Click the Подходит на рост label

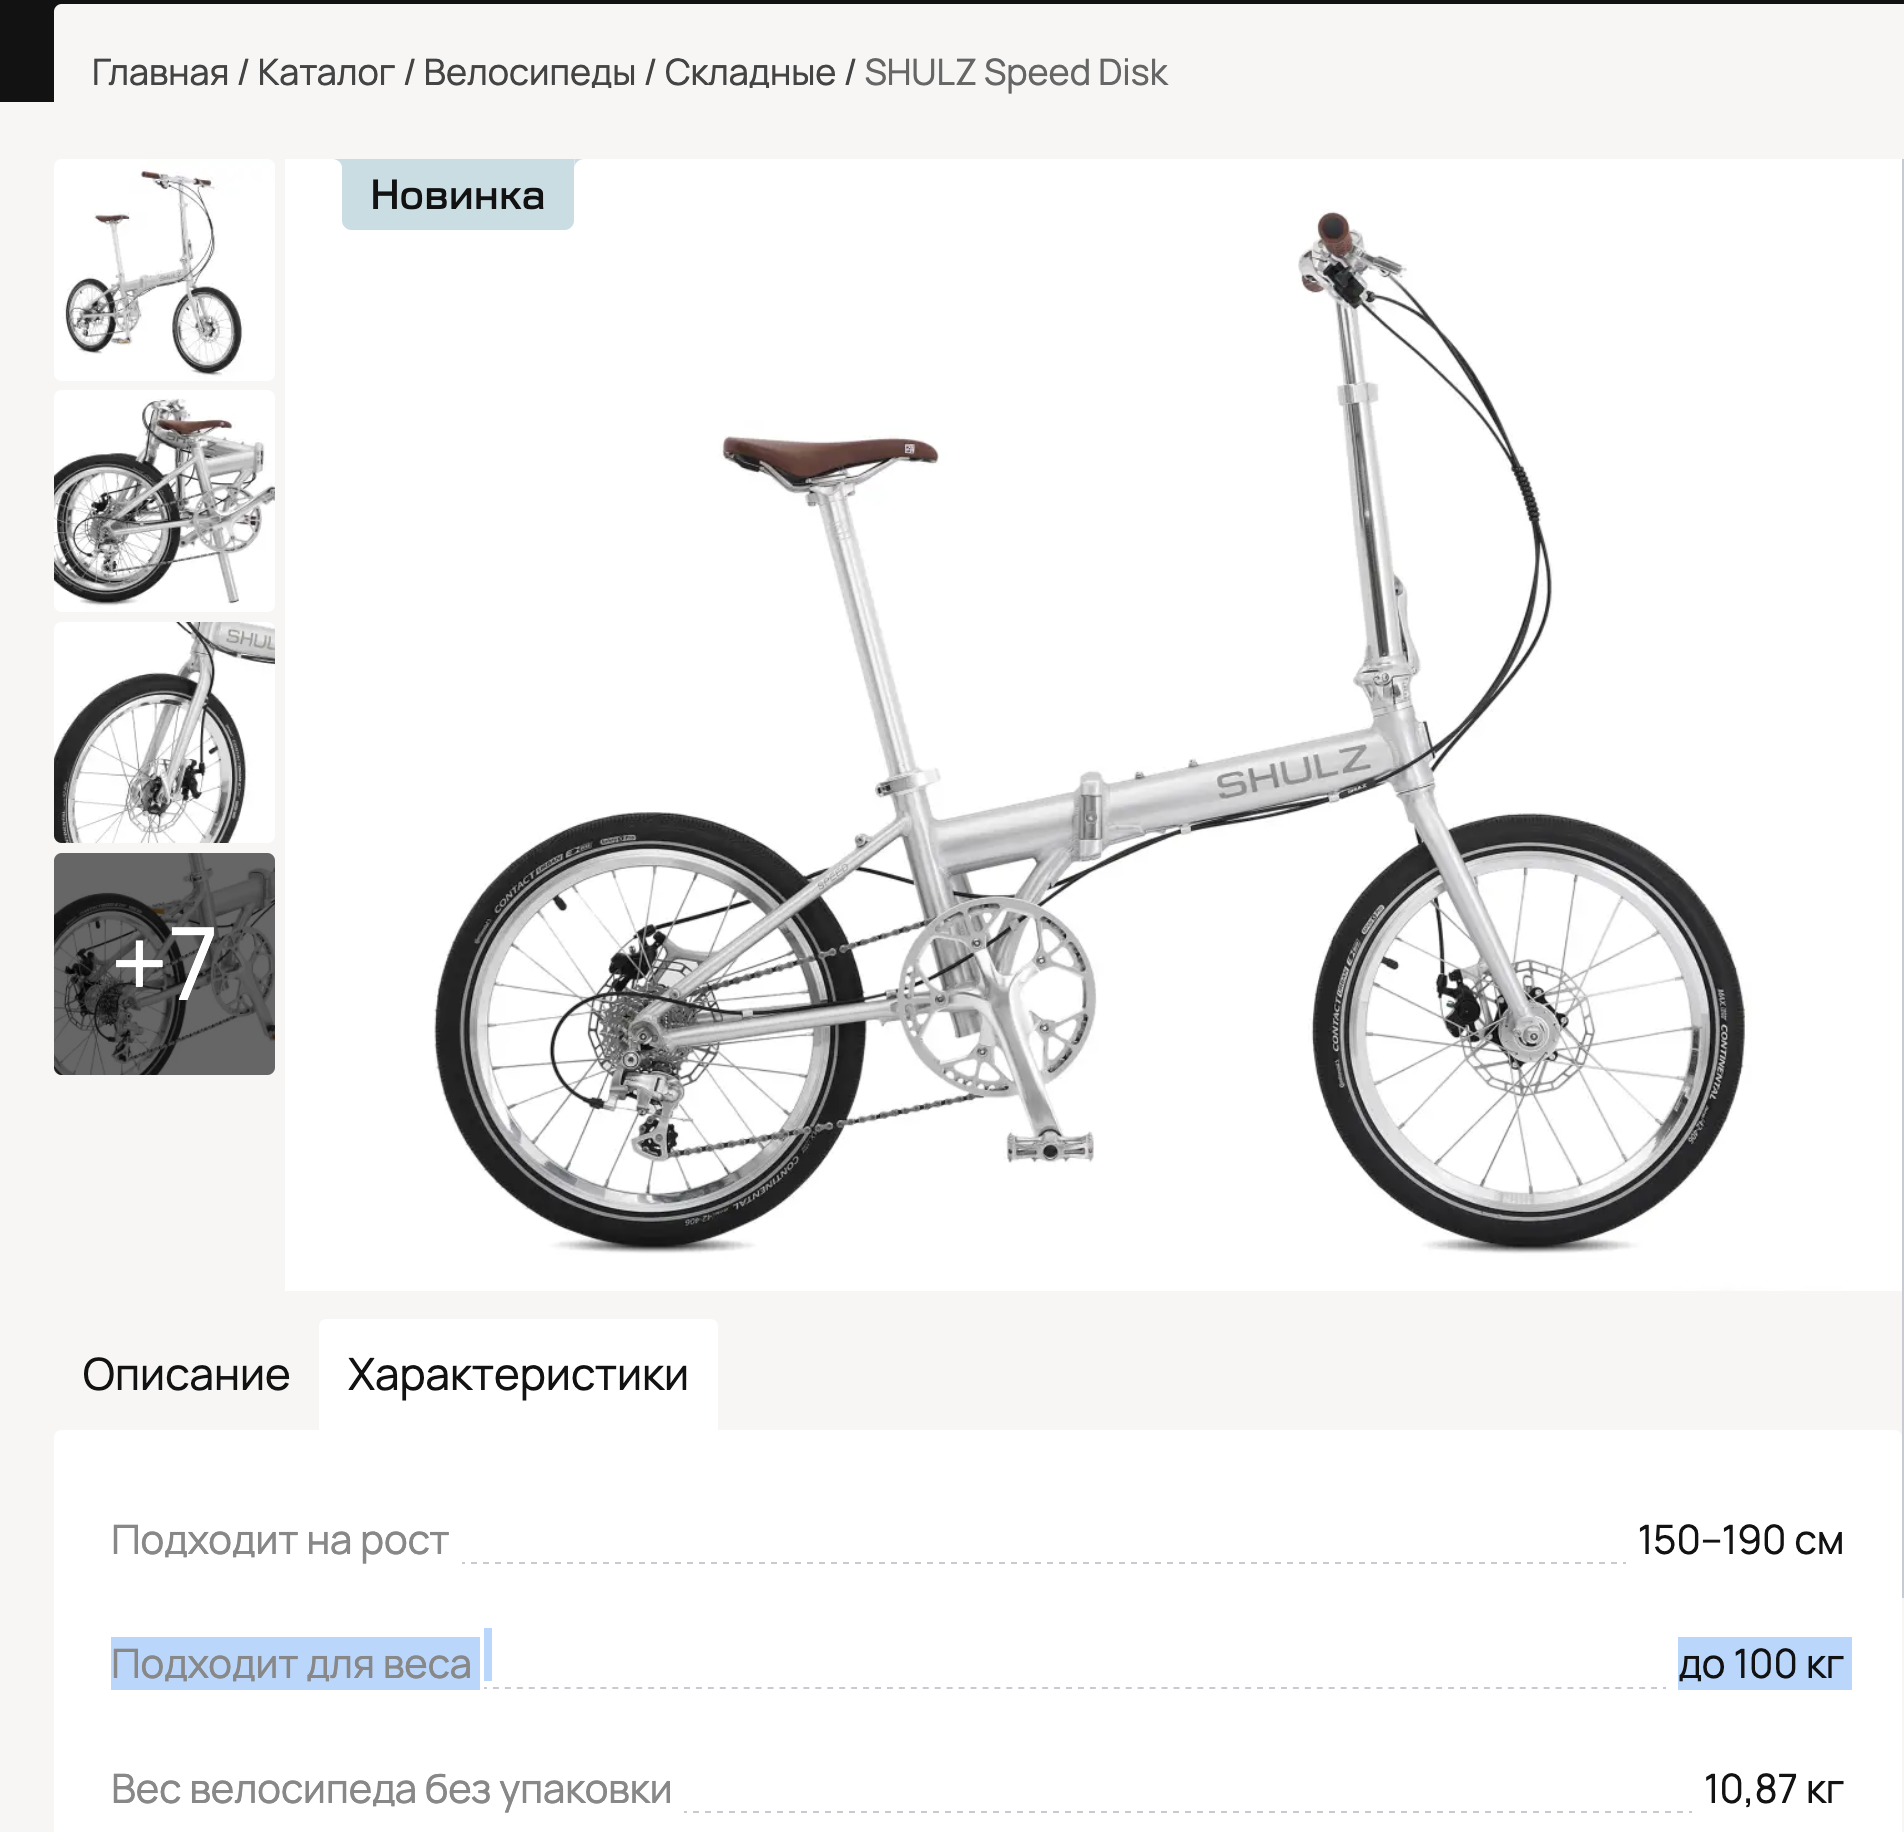280,1540
